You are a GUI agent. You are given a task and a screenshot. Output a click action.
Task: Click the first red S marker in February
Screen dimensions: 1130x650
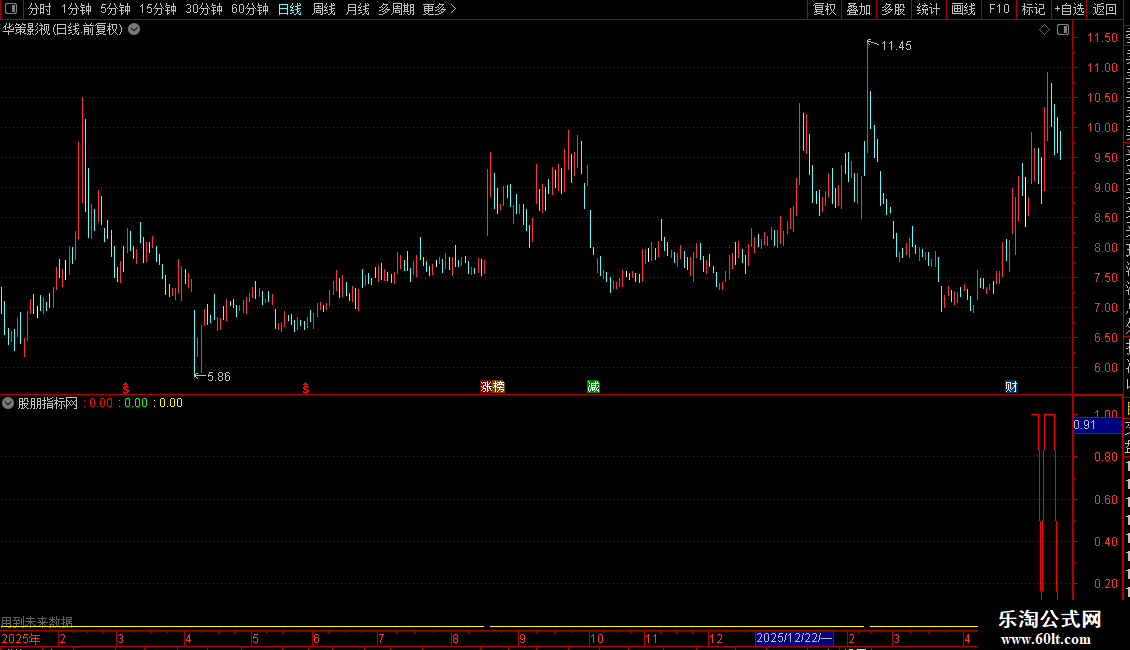126,388
